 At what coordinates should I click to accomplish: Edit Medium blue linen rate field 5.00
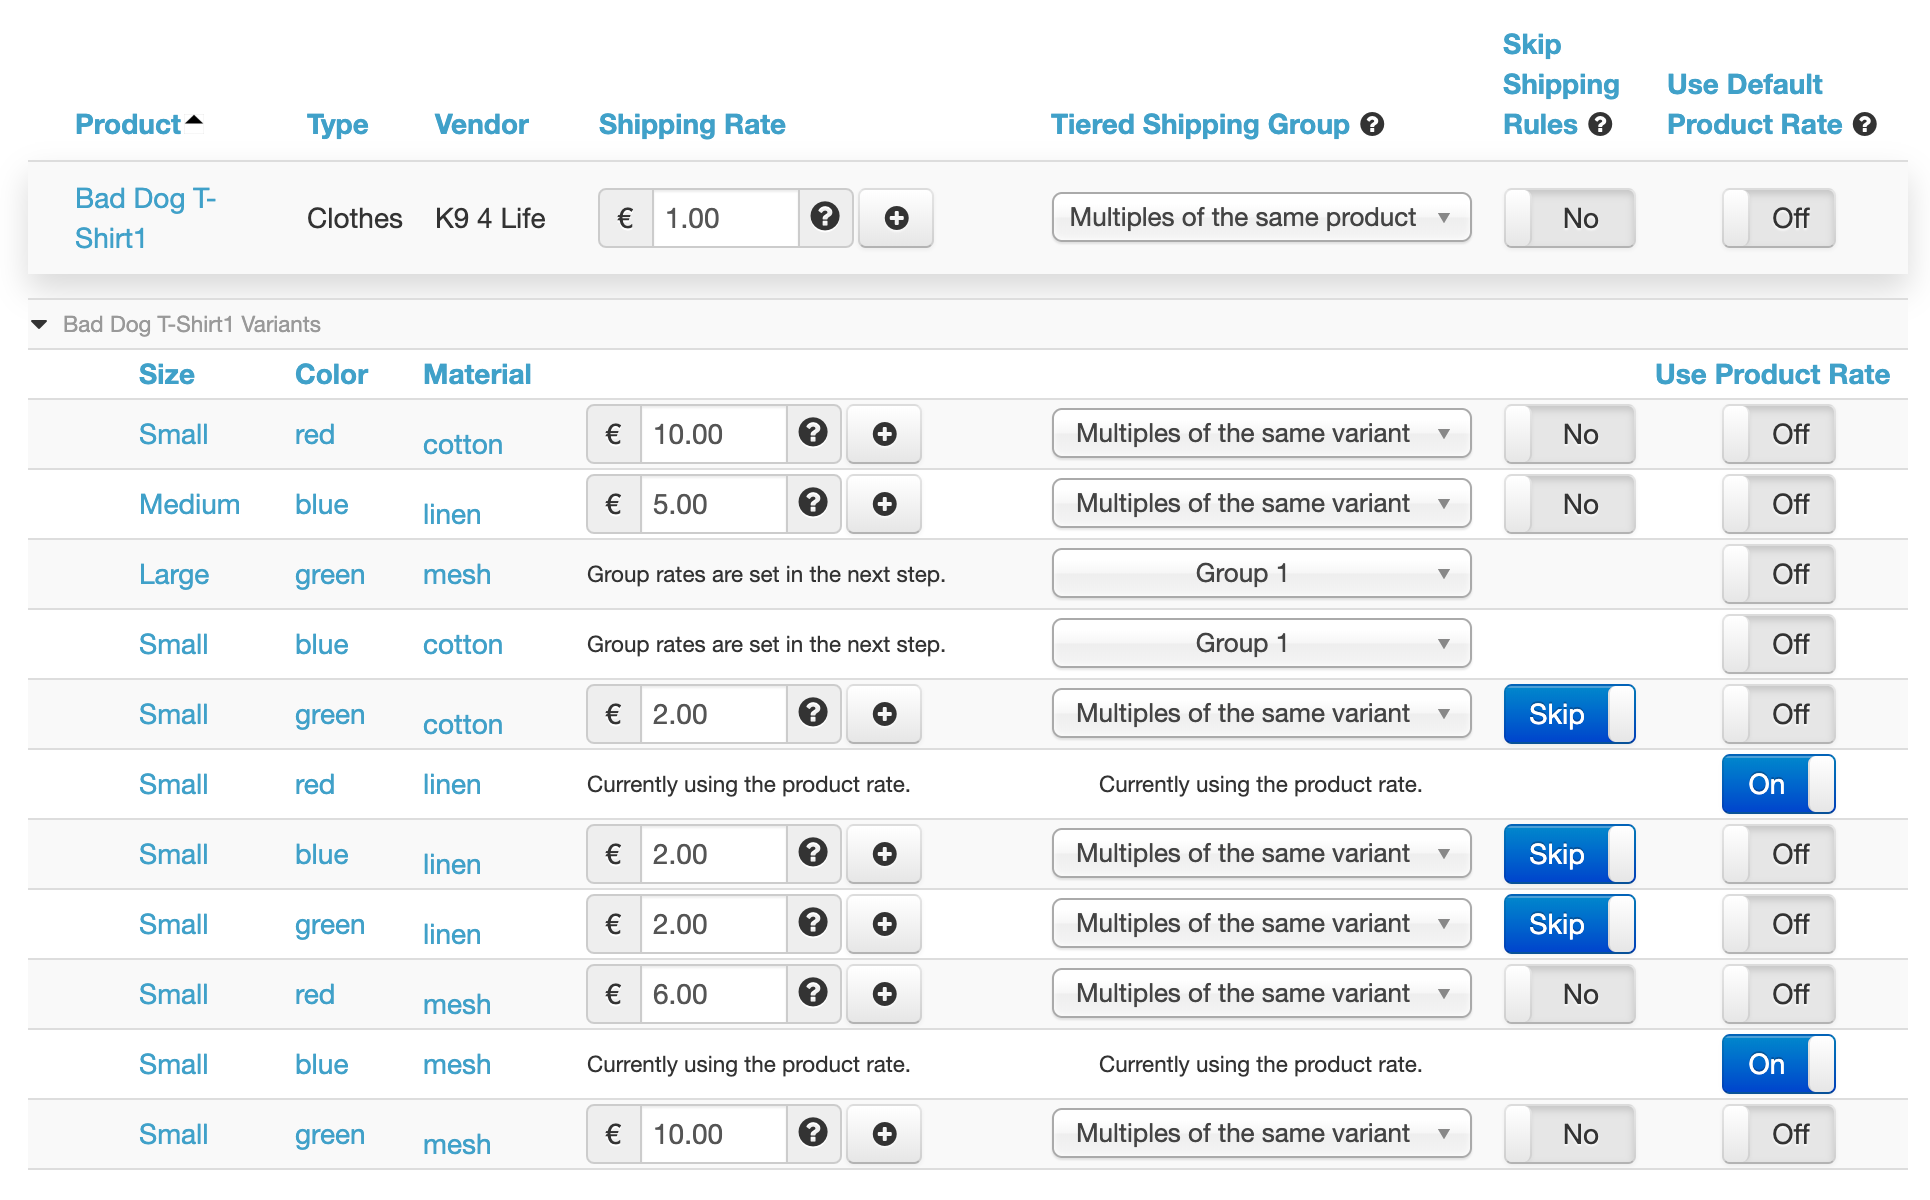[x=714, y=504]
